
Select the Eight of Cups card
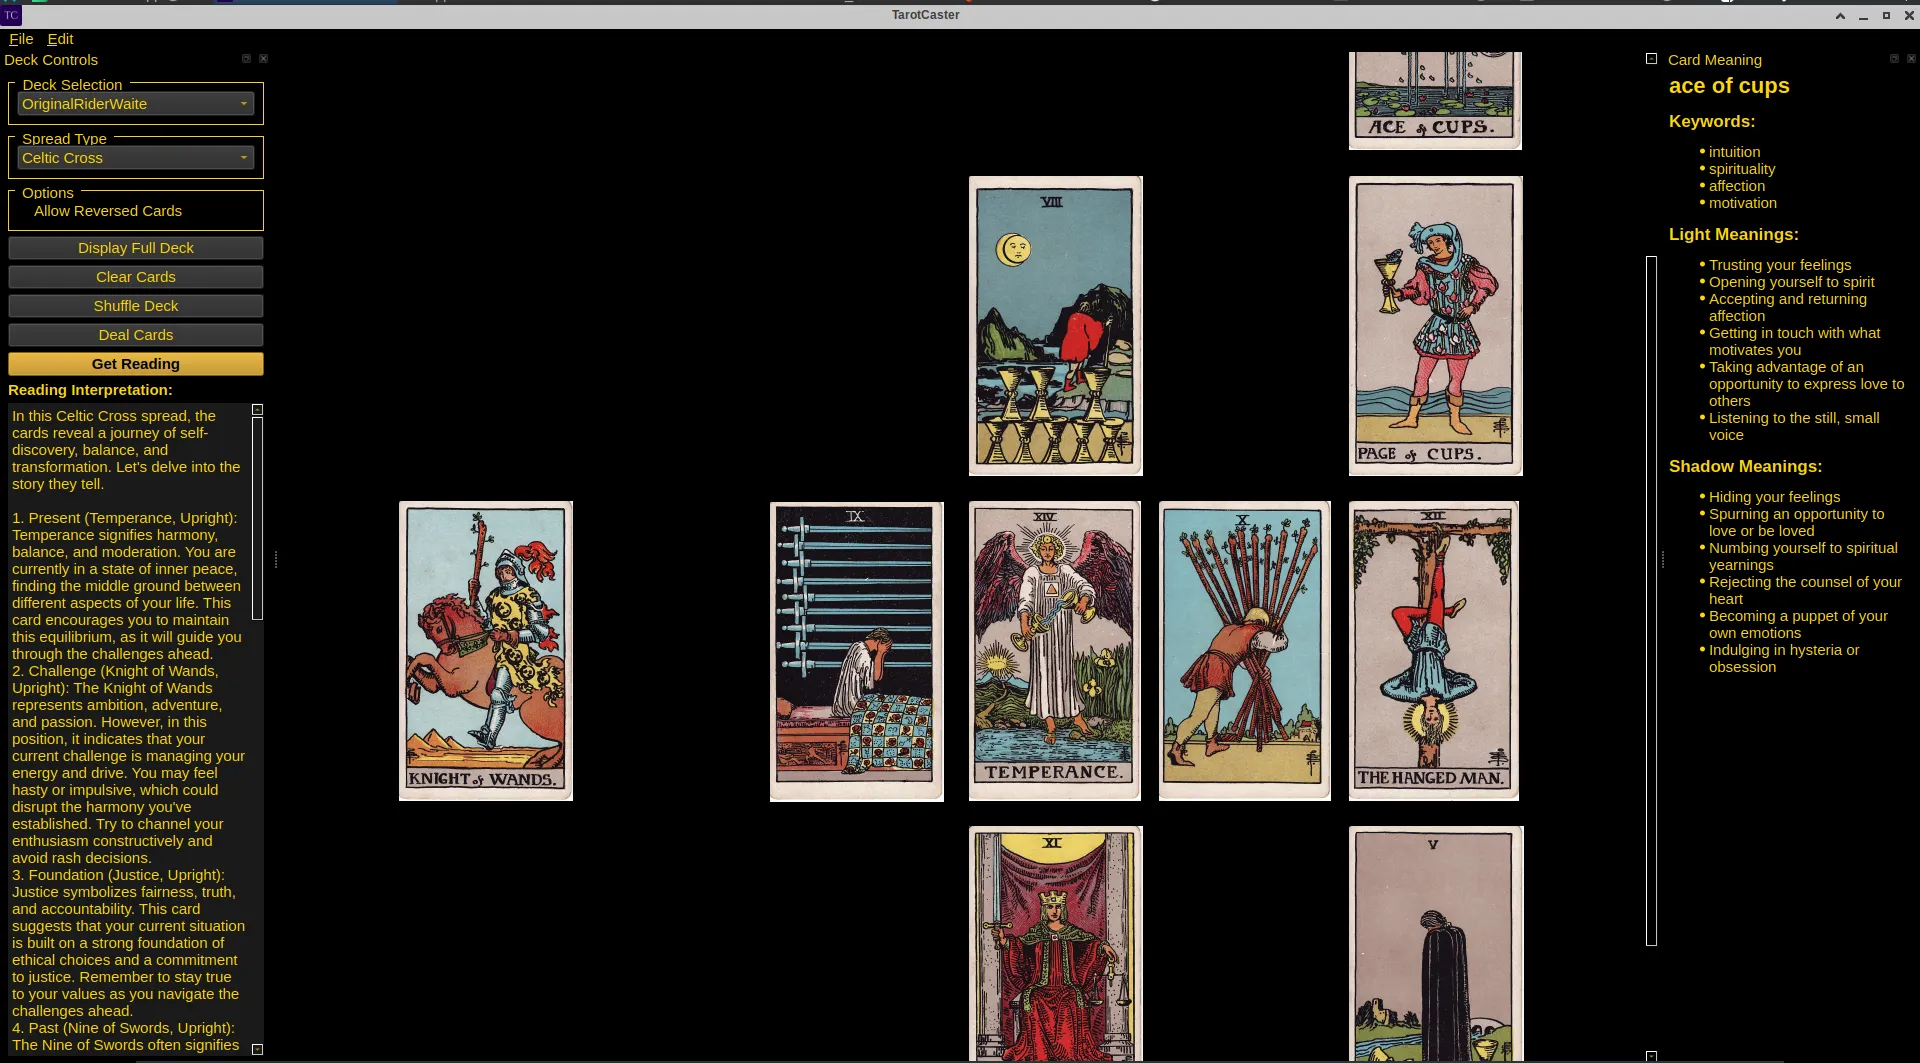pyautogui.click(x=1056, y=326)
